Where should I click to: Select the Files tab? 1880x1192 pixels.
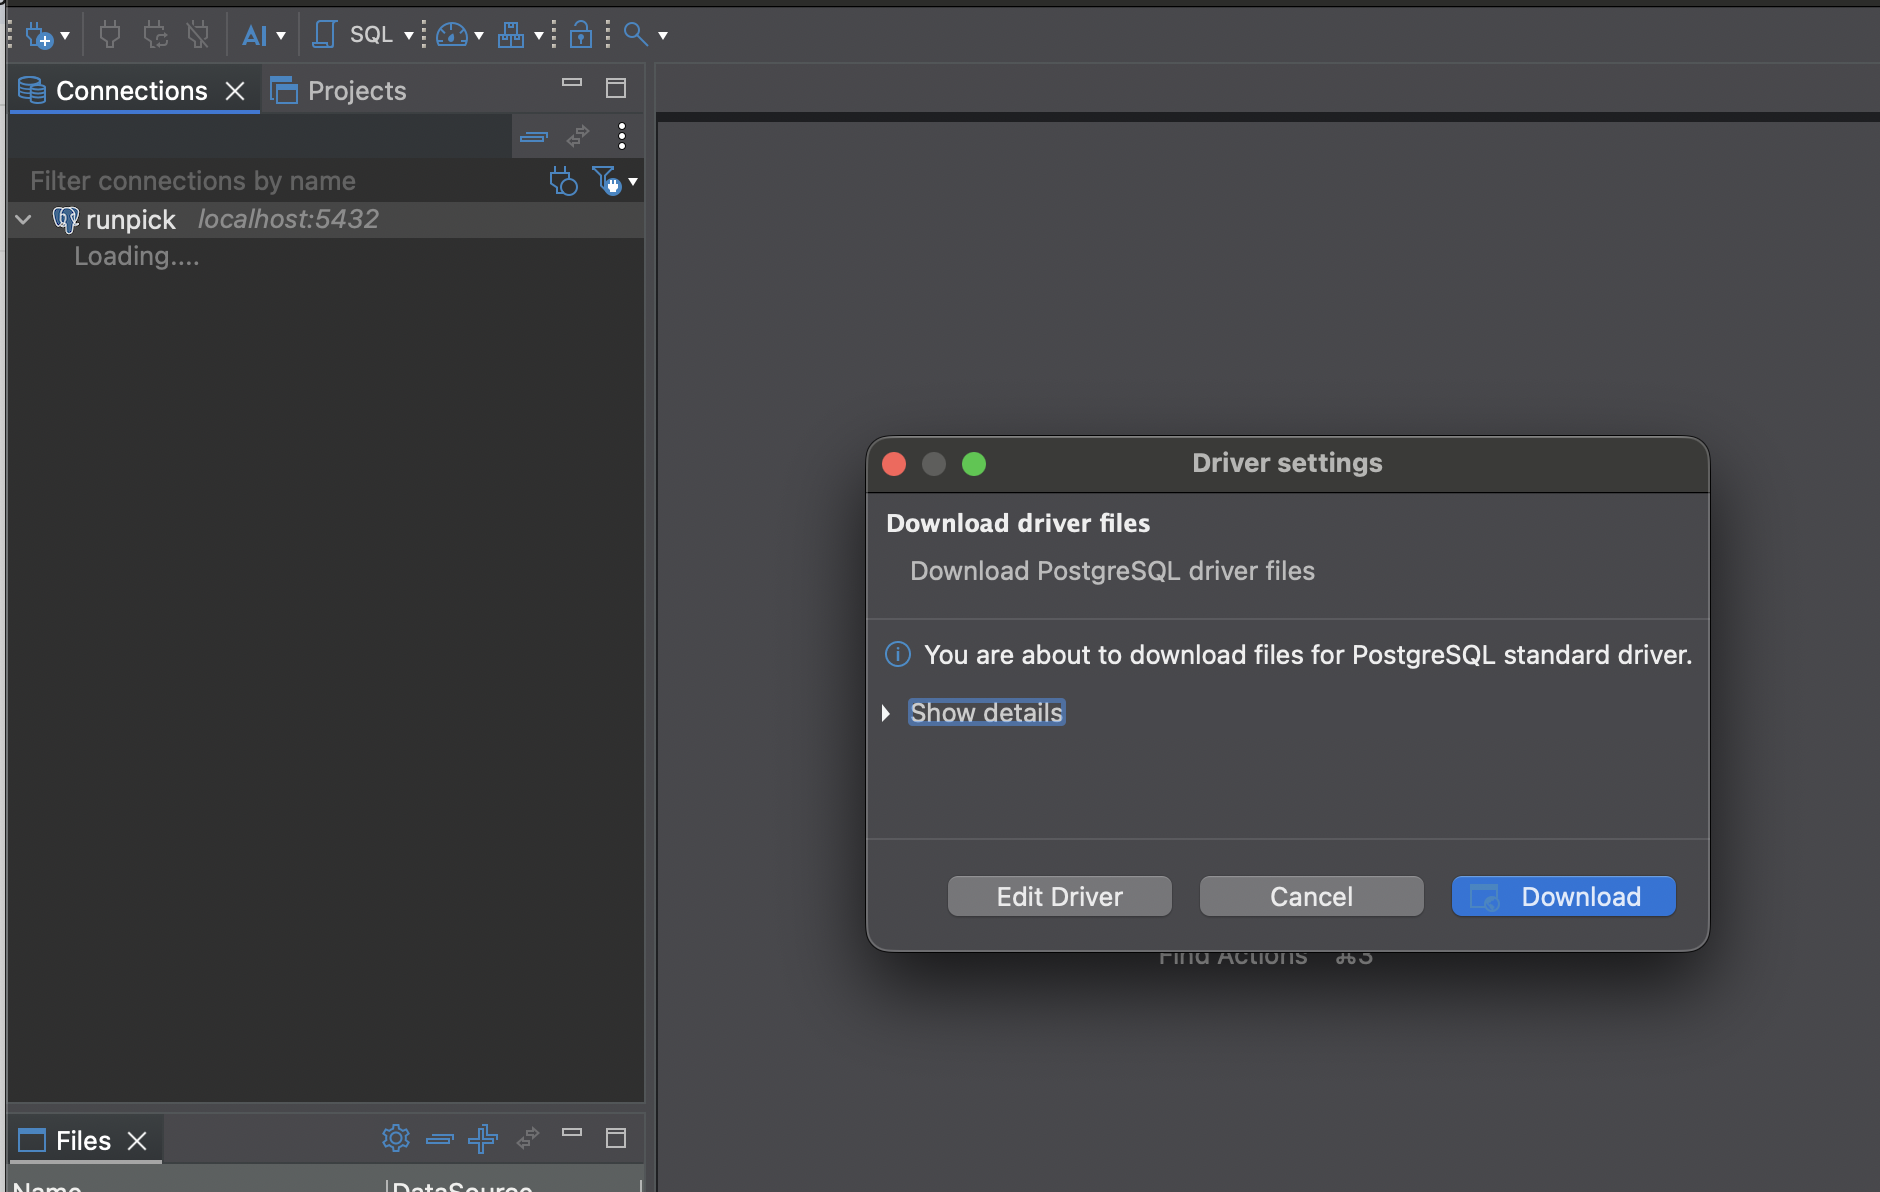coord(84,1141)
